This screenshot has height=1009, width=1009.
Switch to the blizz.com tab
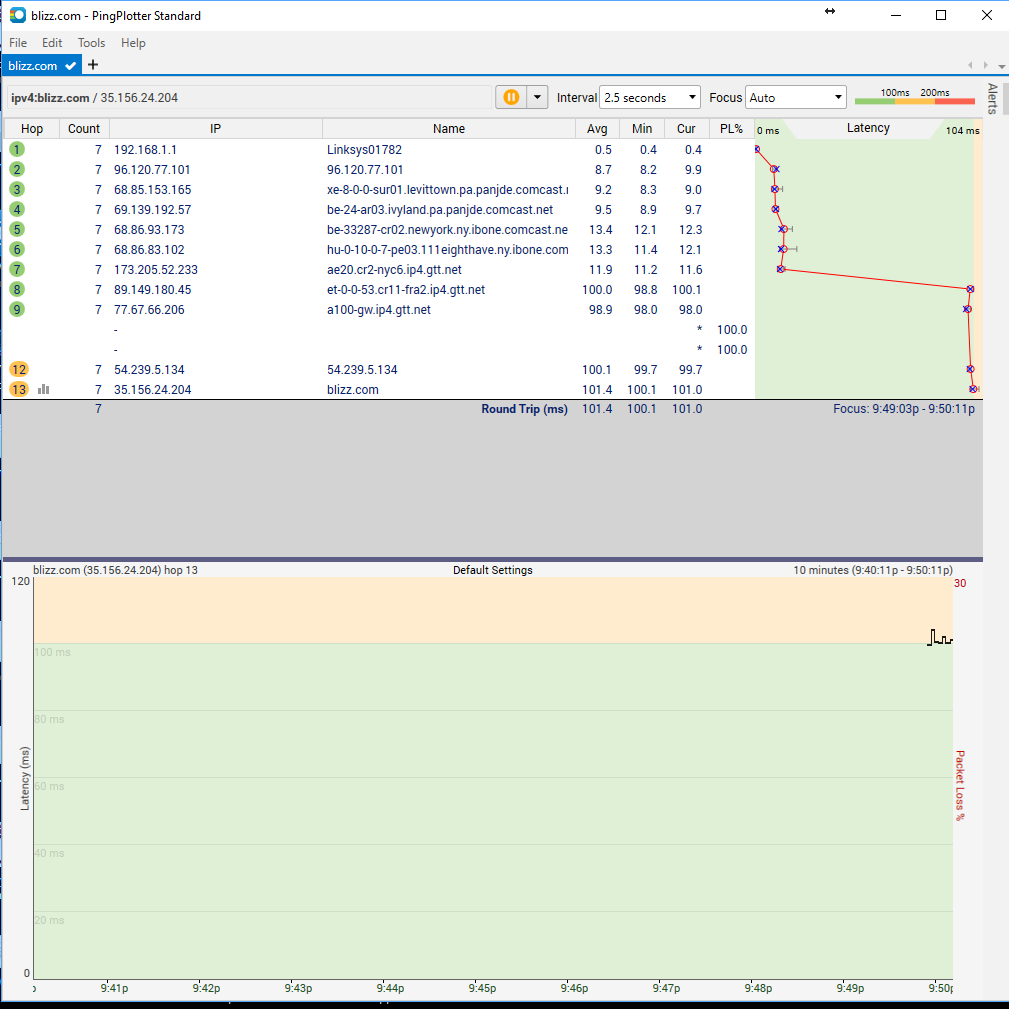click(x=33, y=66)
